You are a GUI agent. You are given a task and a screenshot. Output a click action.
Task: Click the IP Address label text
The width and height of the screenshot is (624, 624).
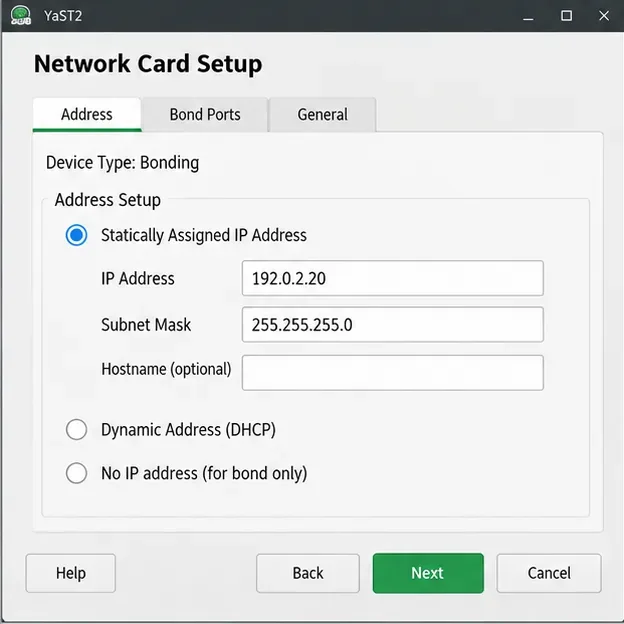[138, 278]
